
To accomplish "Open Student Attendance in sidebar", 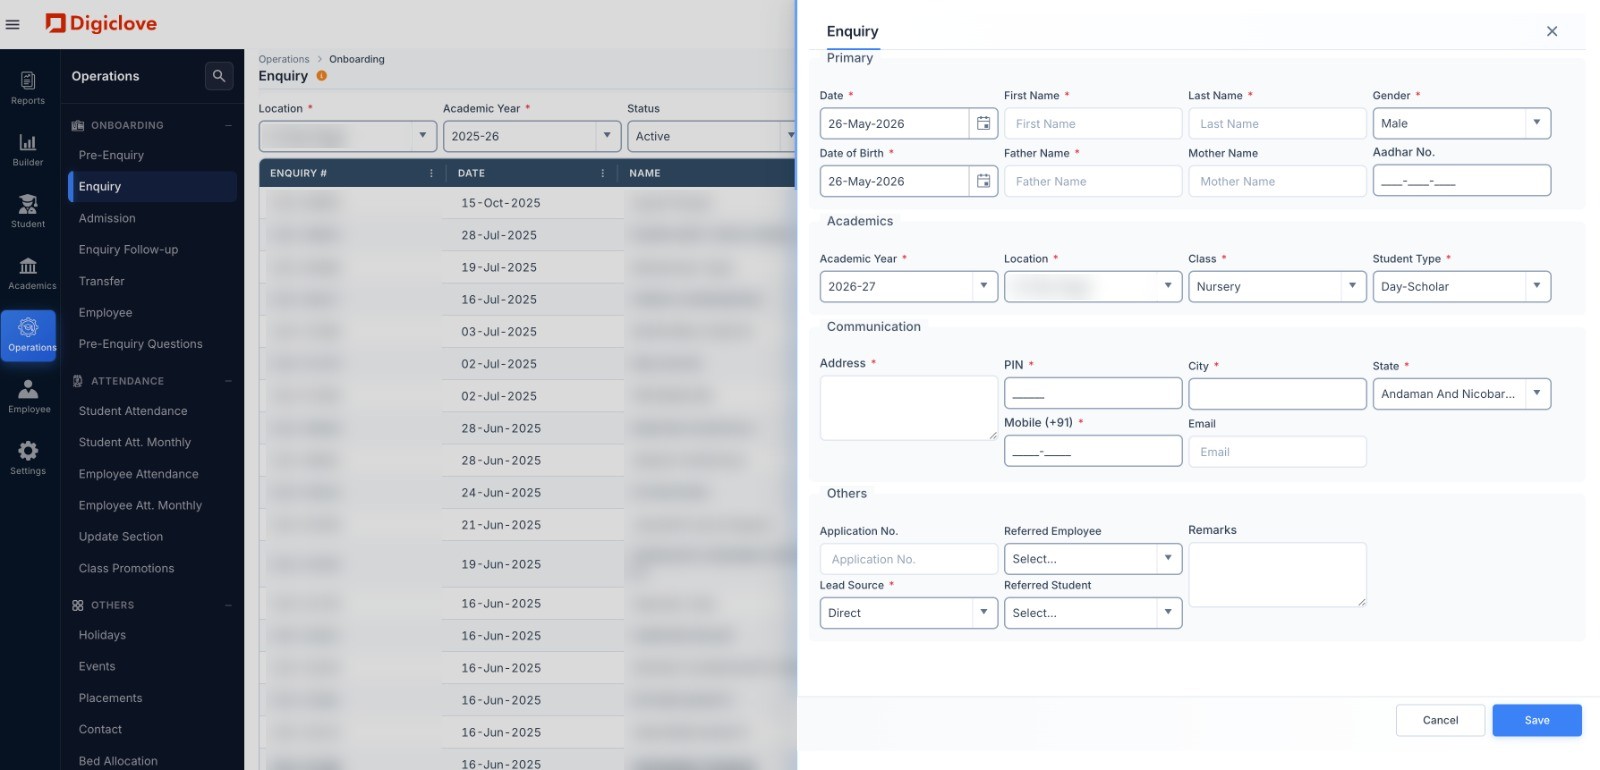I will (x=133, y=411).
